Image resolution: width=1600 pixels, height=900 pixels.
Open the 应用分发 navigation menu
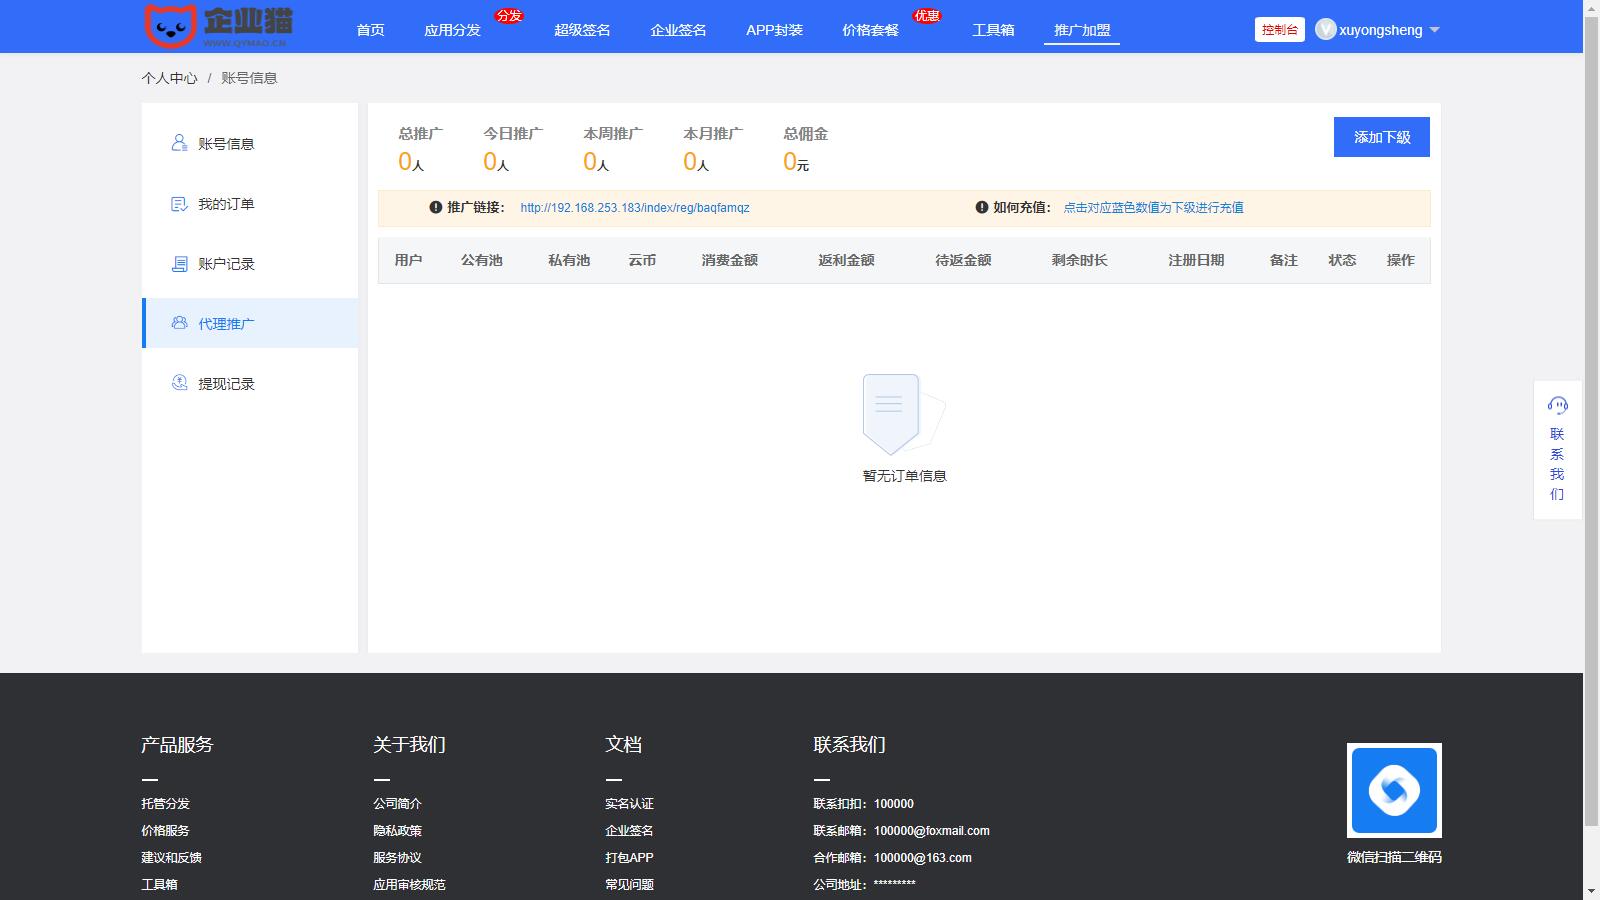[452, 30]
